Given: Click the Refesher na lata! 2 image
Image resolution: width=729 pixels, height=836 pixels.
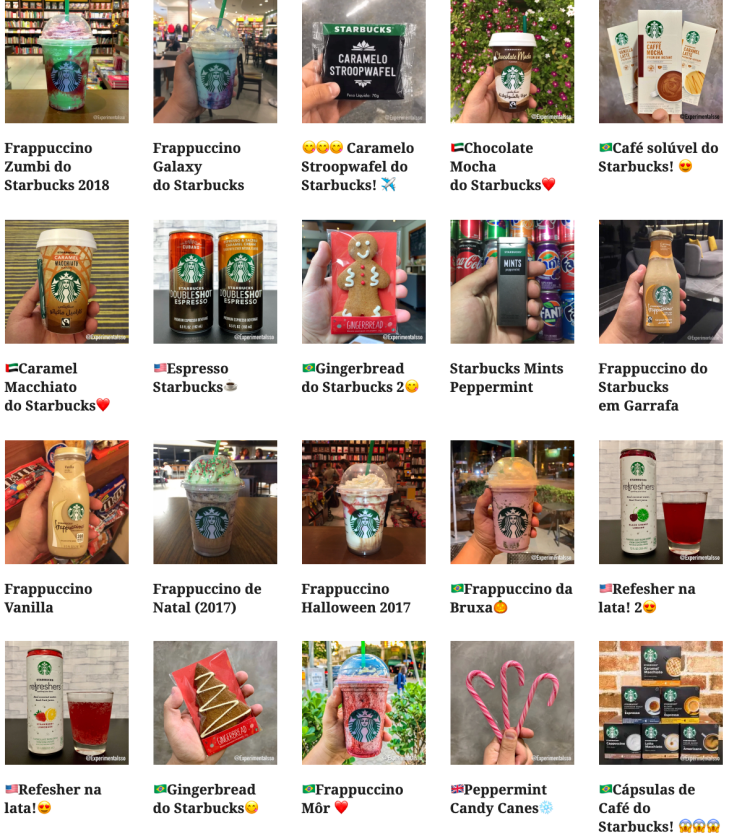Looking at the screenshot, I should tap(661, 502).
